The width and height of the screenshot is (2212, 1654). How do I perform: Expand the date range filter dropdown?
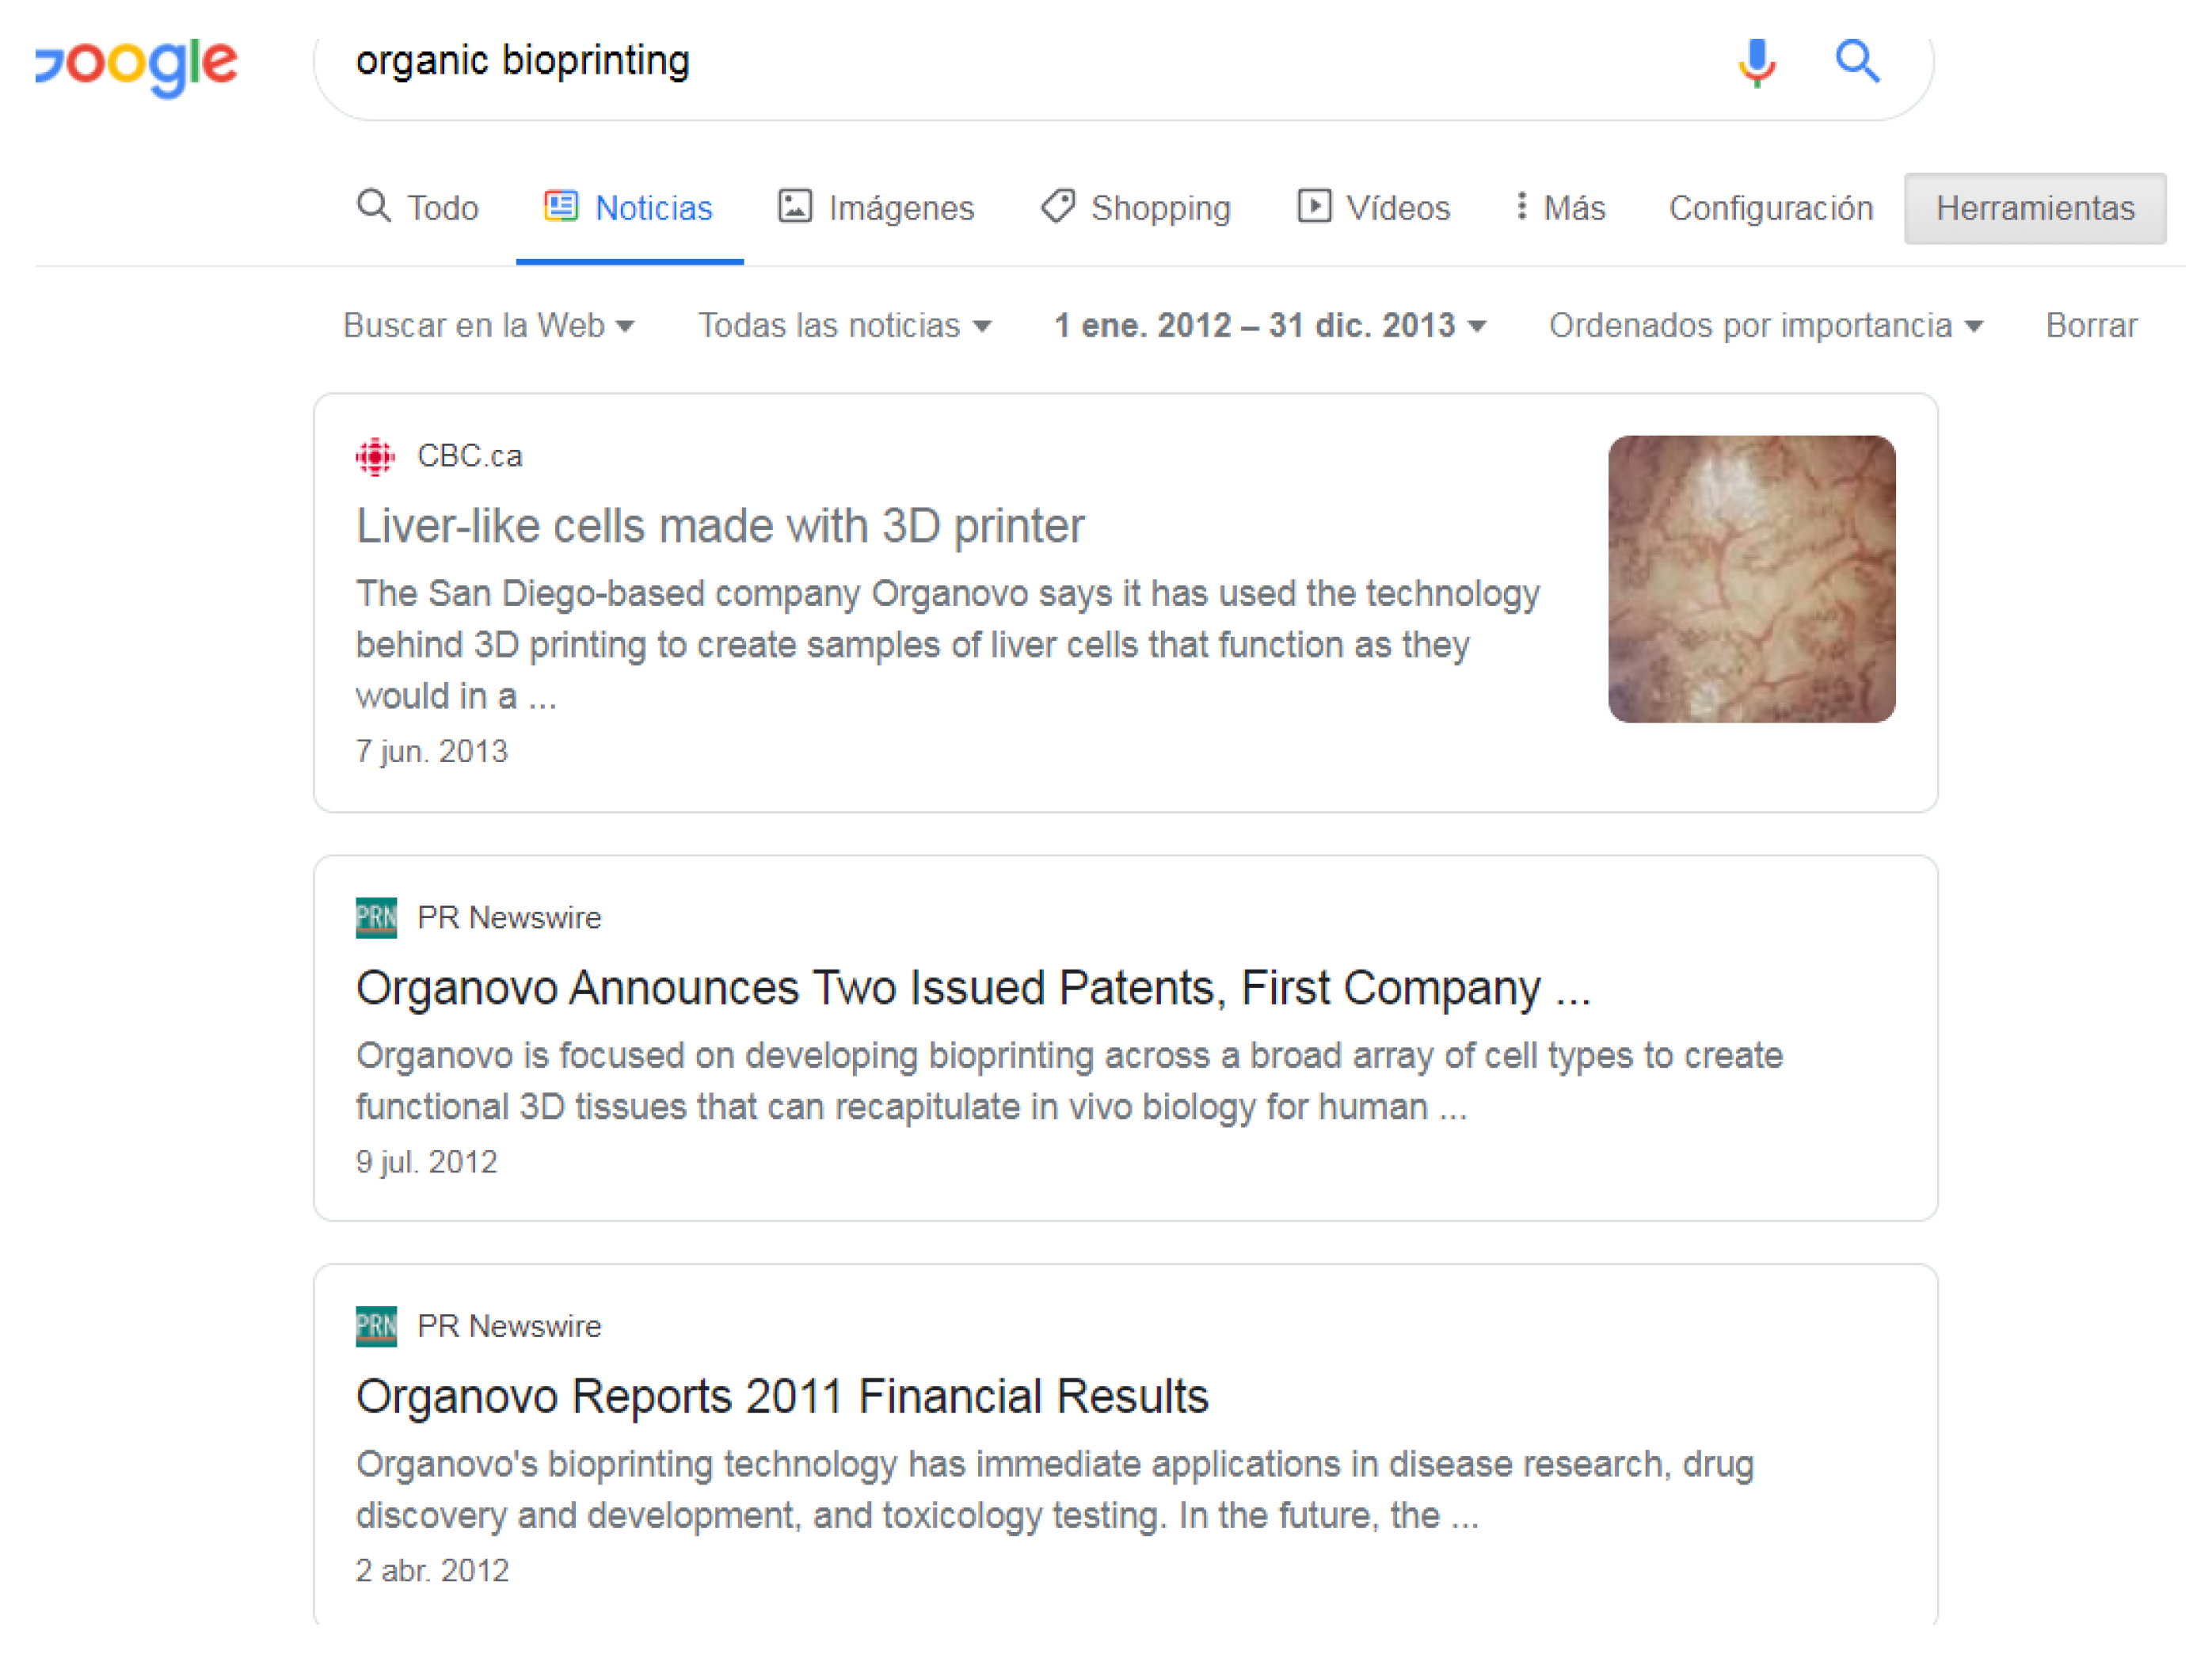point(1270,325)
